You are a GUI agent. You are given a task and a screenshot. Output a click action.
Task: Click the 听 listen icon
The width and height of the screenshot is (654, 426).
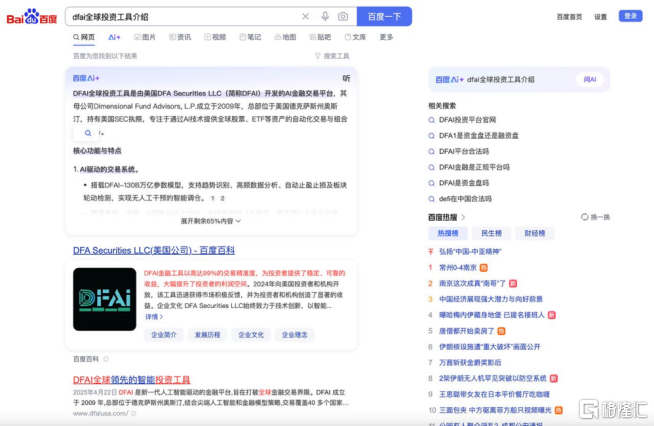346,78
